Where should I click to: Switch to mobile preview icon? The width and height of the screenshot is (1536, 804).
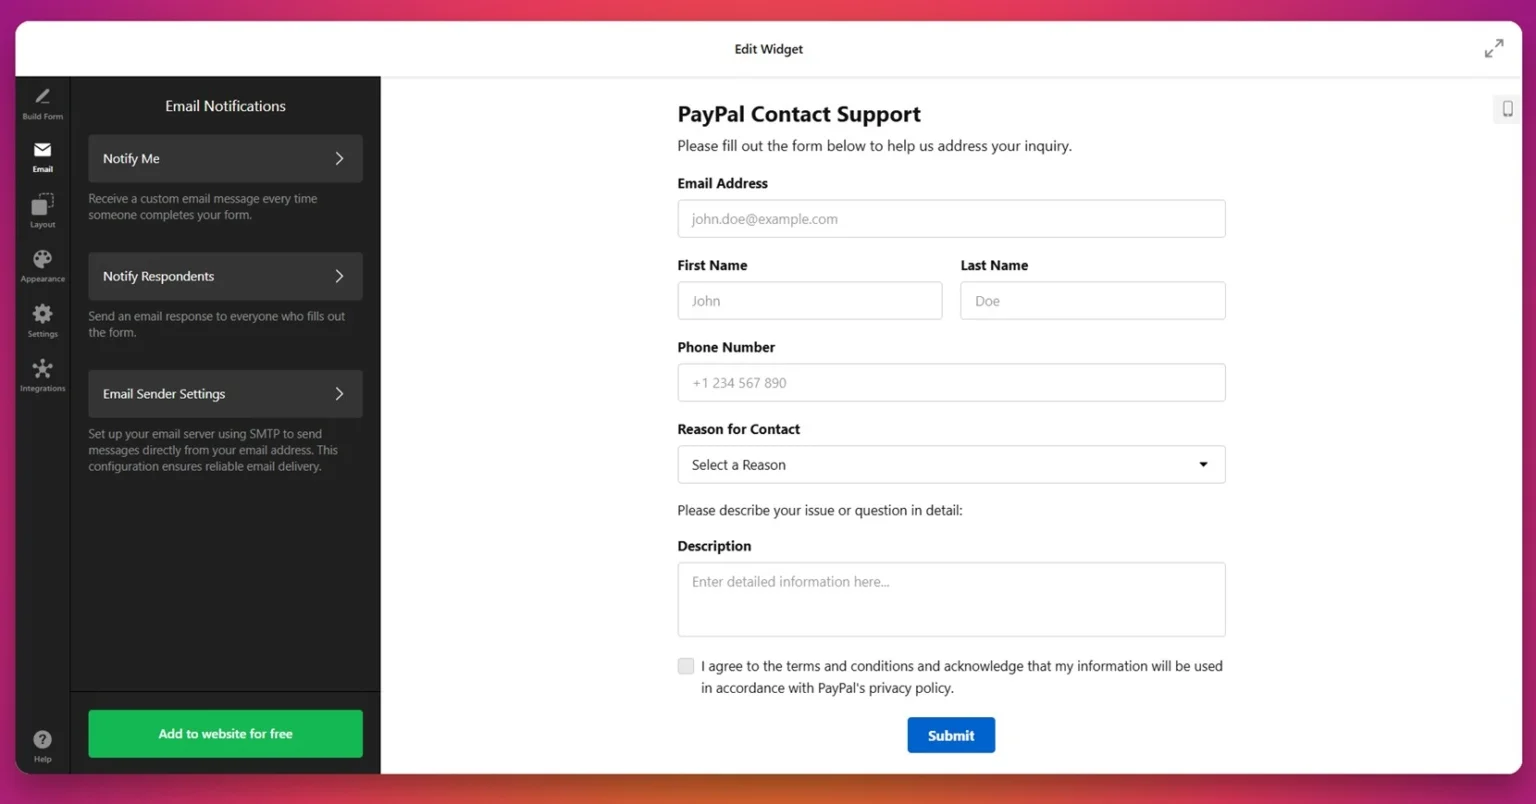click(1507, 109)
